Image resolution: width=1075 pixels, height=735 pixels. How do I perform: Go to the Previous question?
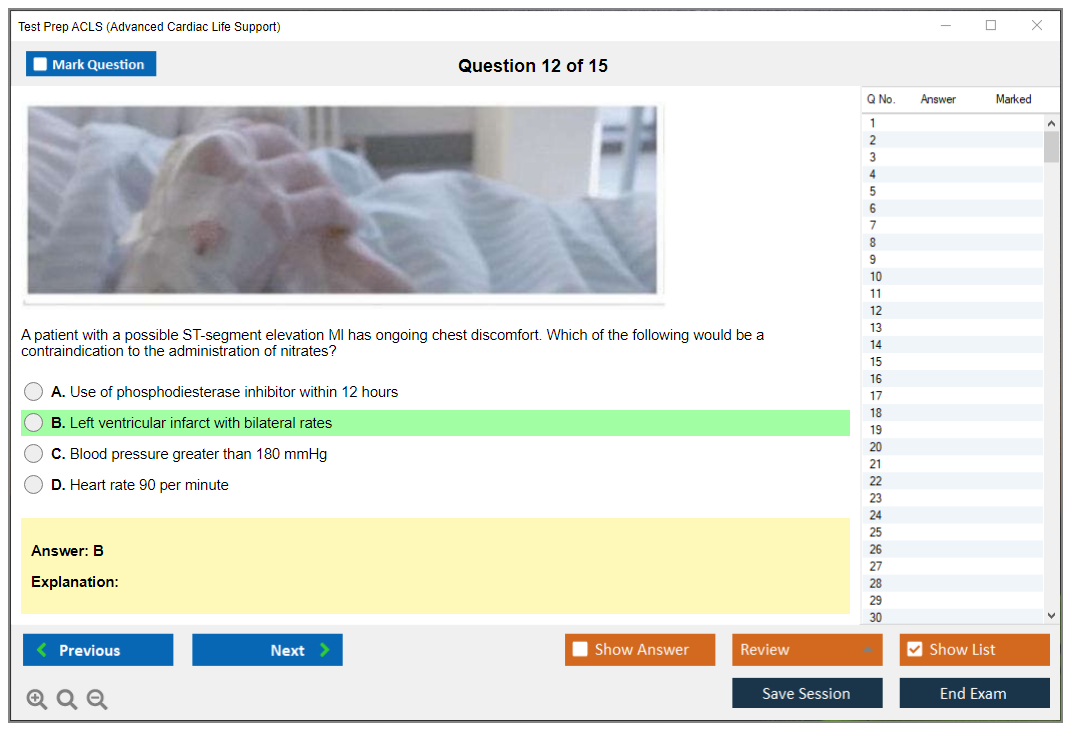click(x=98, y=650)
